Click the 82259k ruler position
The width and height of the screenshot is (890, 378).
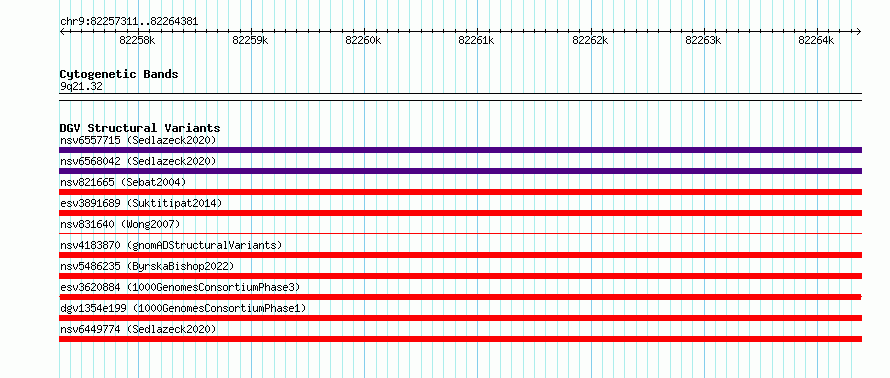point(250,40)
